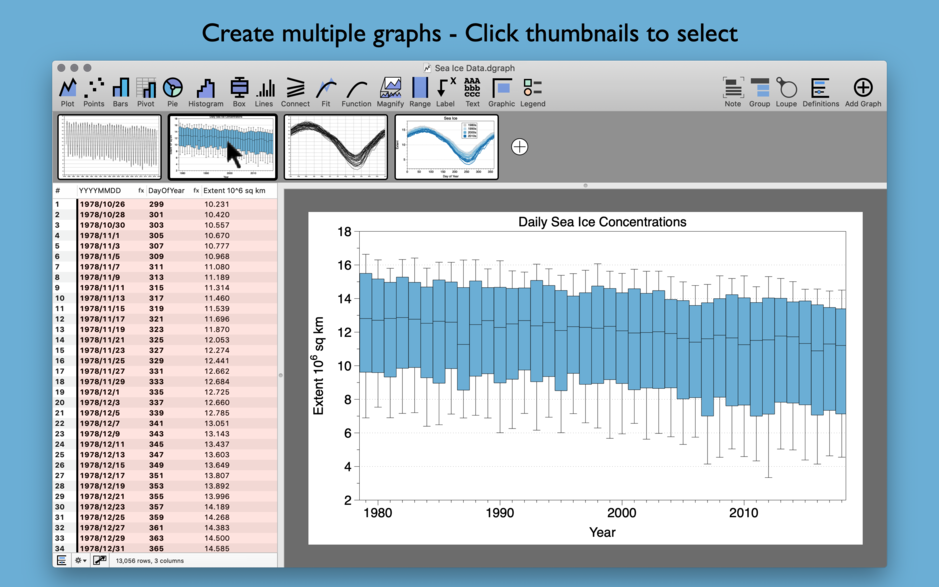The image size is (939, 587).
Task: Open the gear settings menu at bottom left
Action: [80, 561]
